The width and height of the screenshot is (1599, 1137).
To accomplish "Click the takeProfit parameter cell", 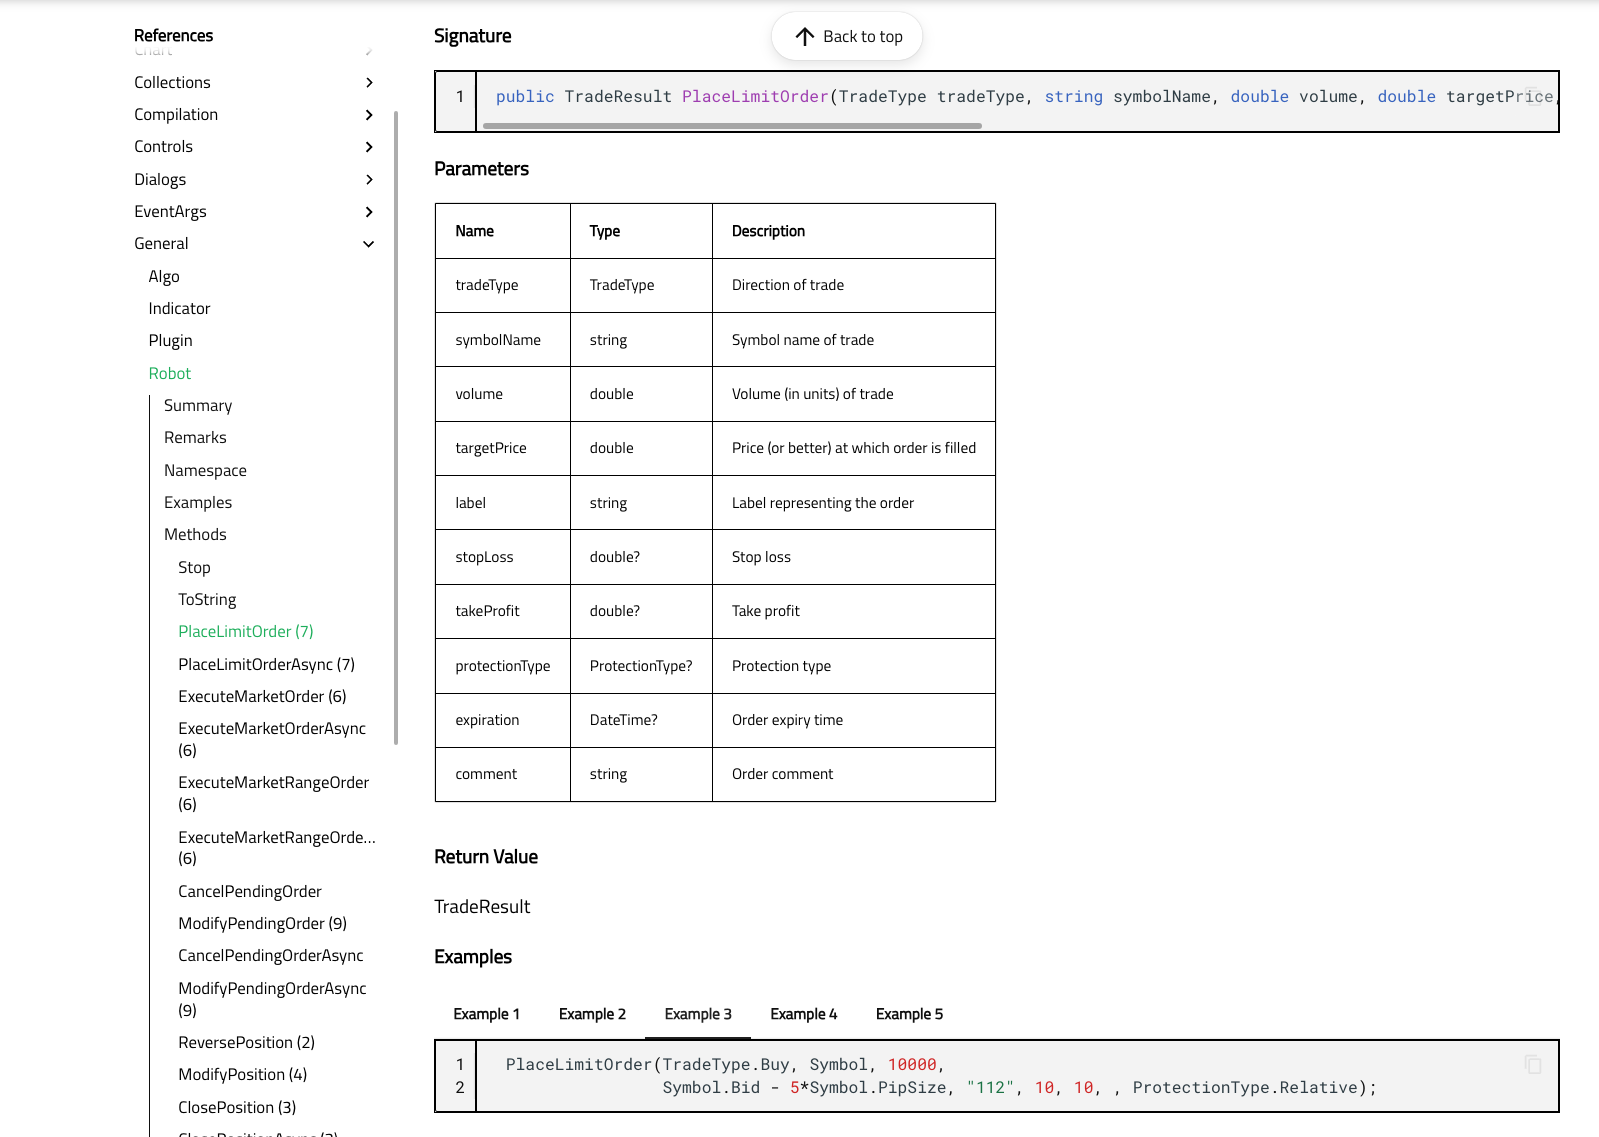I will tap(503, 611).
